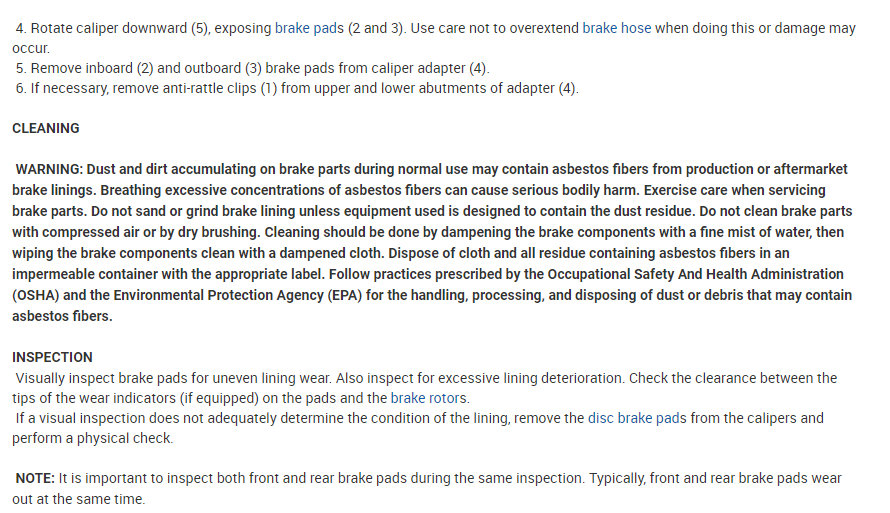Click the bold NOTE: label
This screenshot has height=513, width=890.
[36, 479]
